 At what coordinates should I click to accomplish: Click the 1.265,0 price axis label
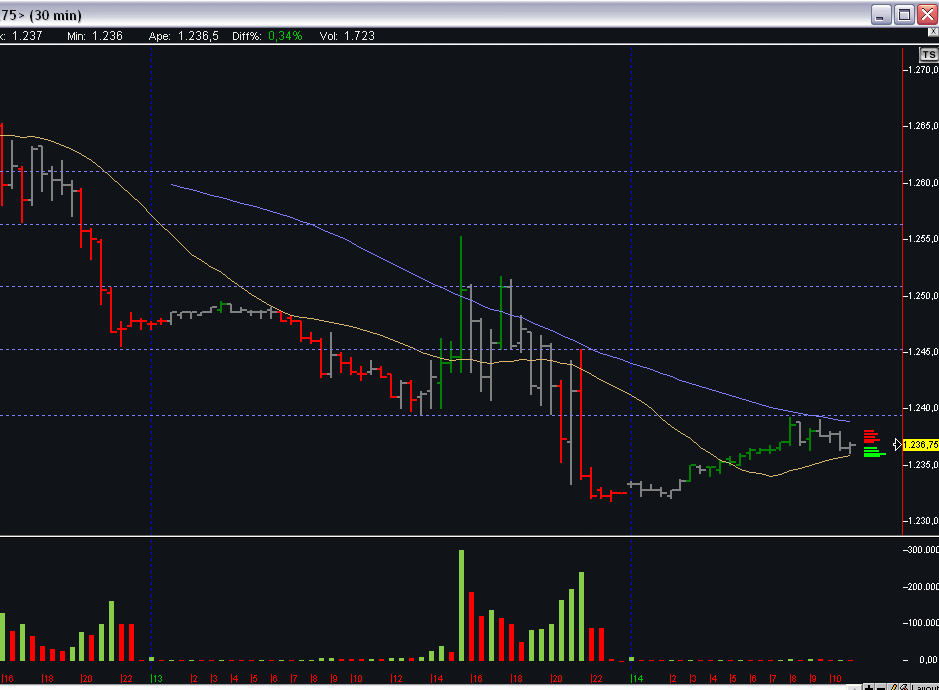click(922, 126)
